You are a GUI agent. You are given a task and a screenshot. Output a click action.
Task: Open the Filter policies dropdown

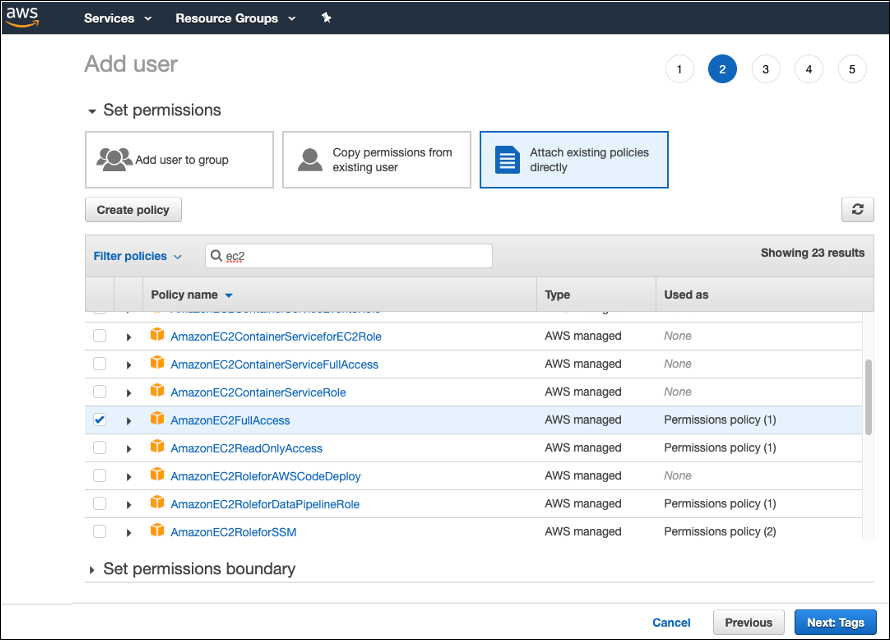coord(137,256)
